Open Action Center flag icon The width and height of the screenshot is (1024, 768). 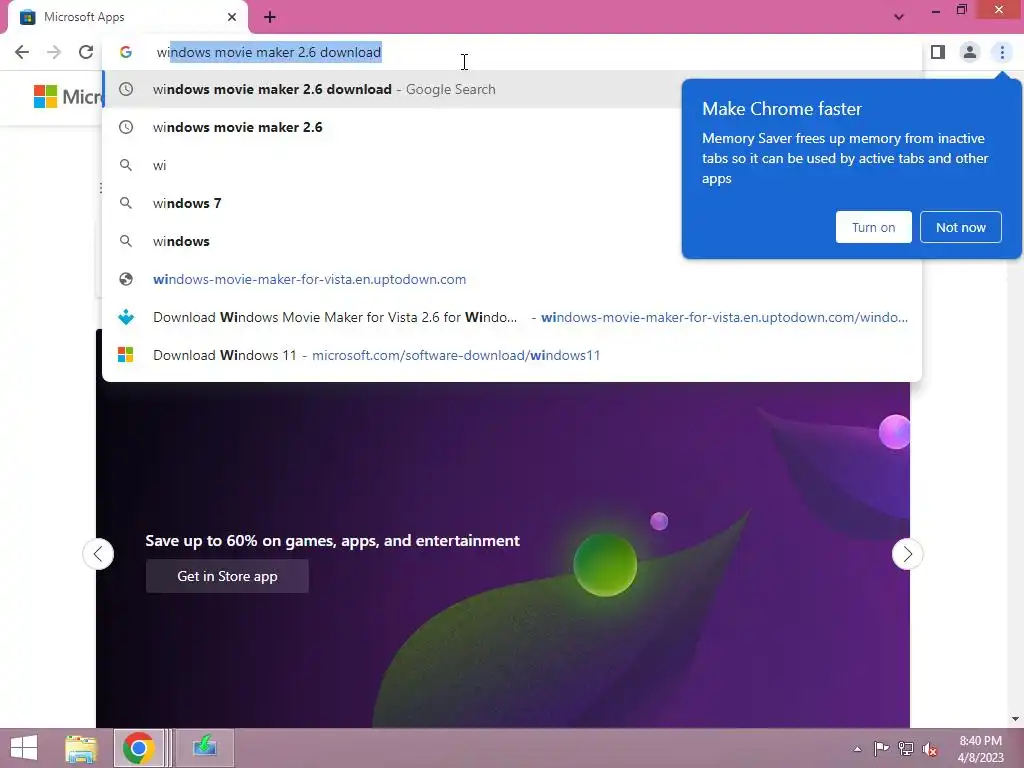coord(881,749)
